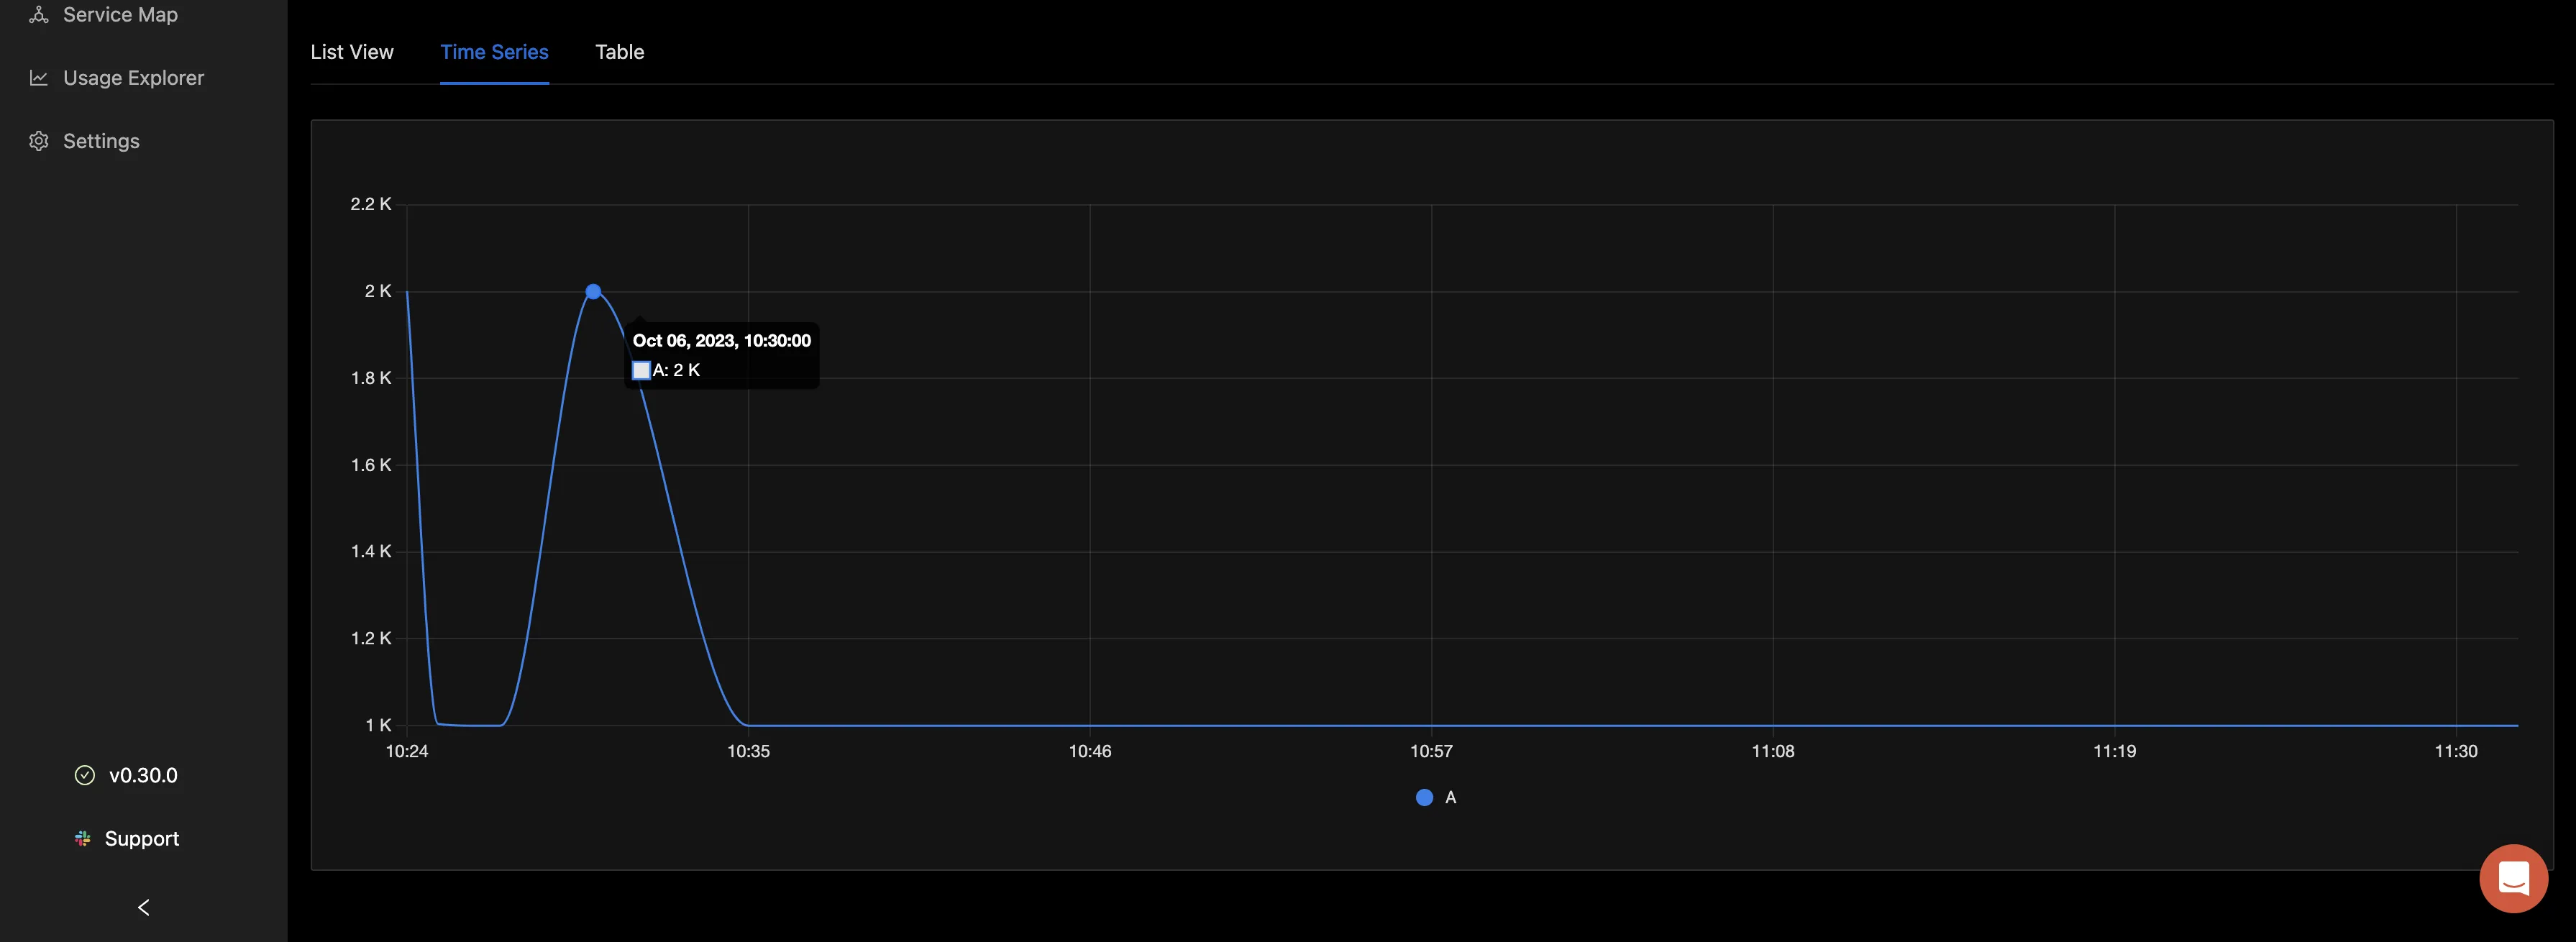Switch to the List View tab
Image resolution: width=2576 pixels, height=942 pixels.
click(x=352, y=52)
